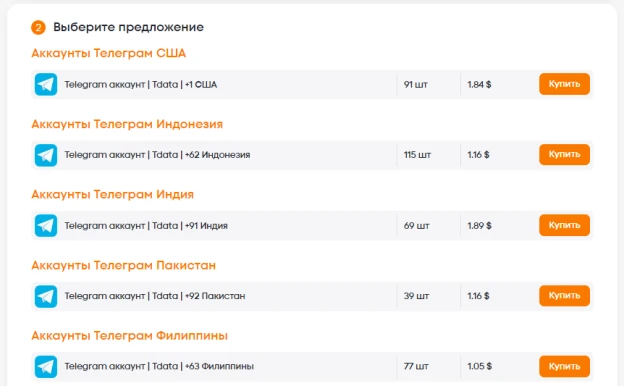Click the 1.89 $ price for India
This screenshot has height=386, width=624.
(x=479, y=226)
